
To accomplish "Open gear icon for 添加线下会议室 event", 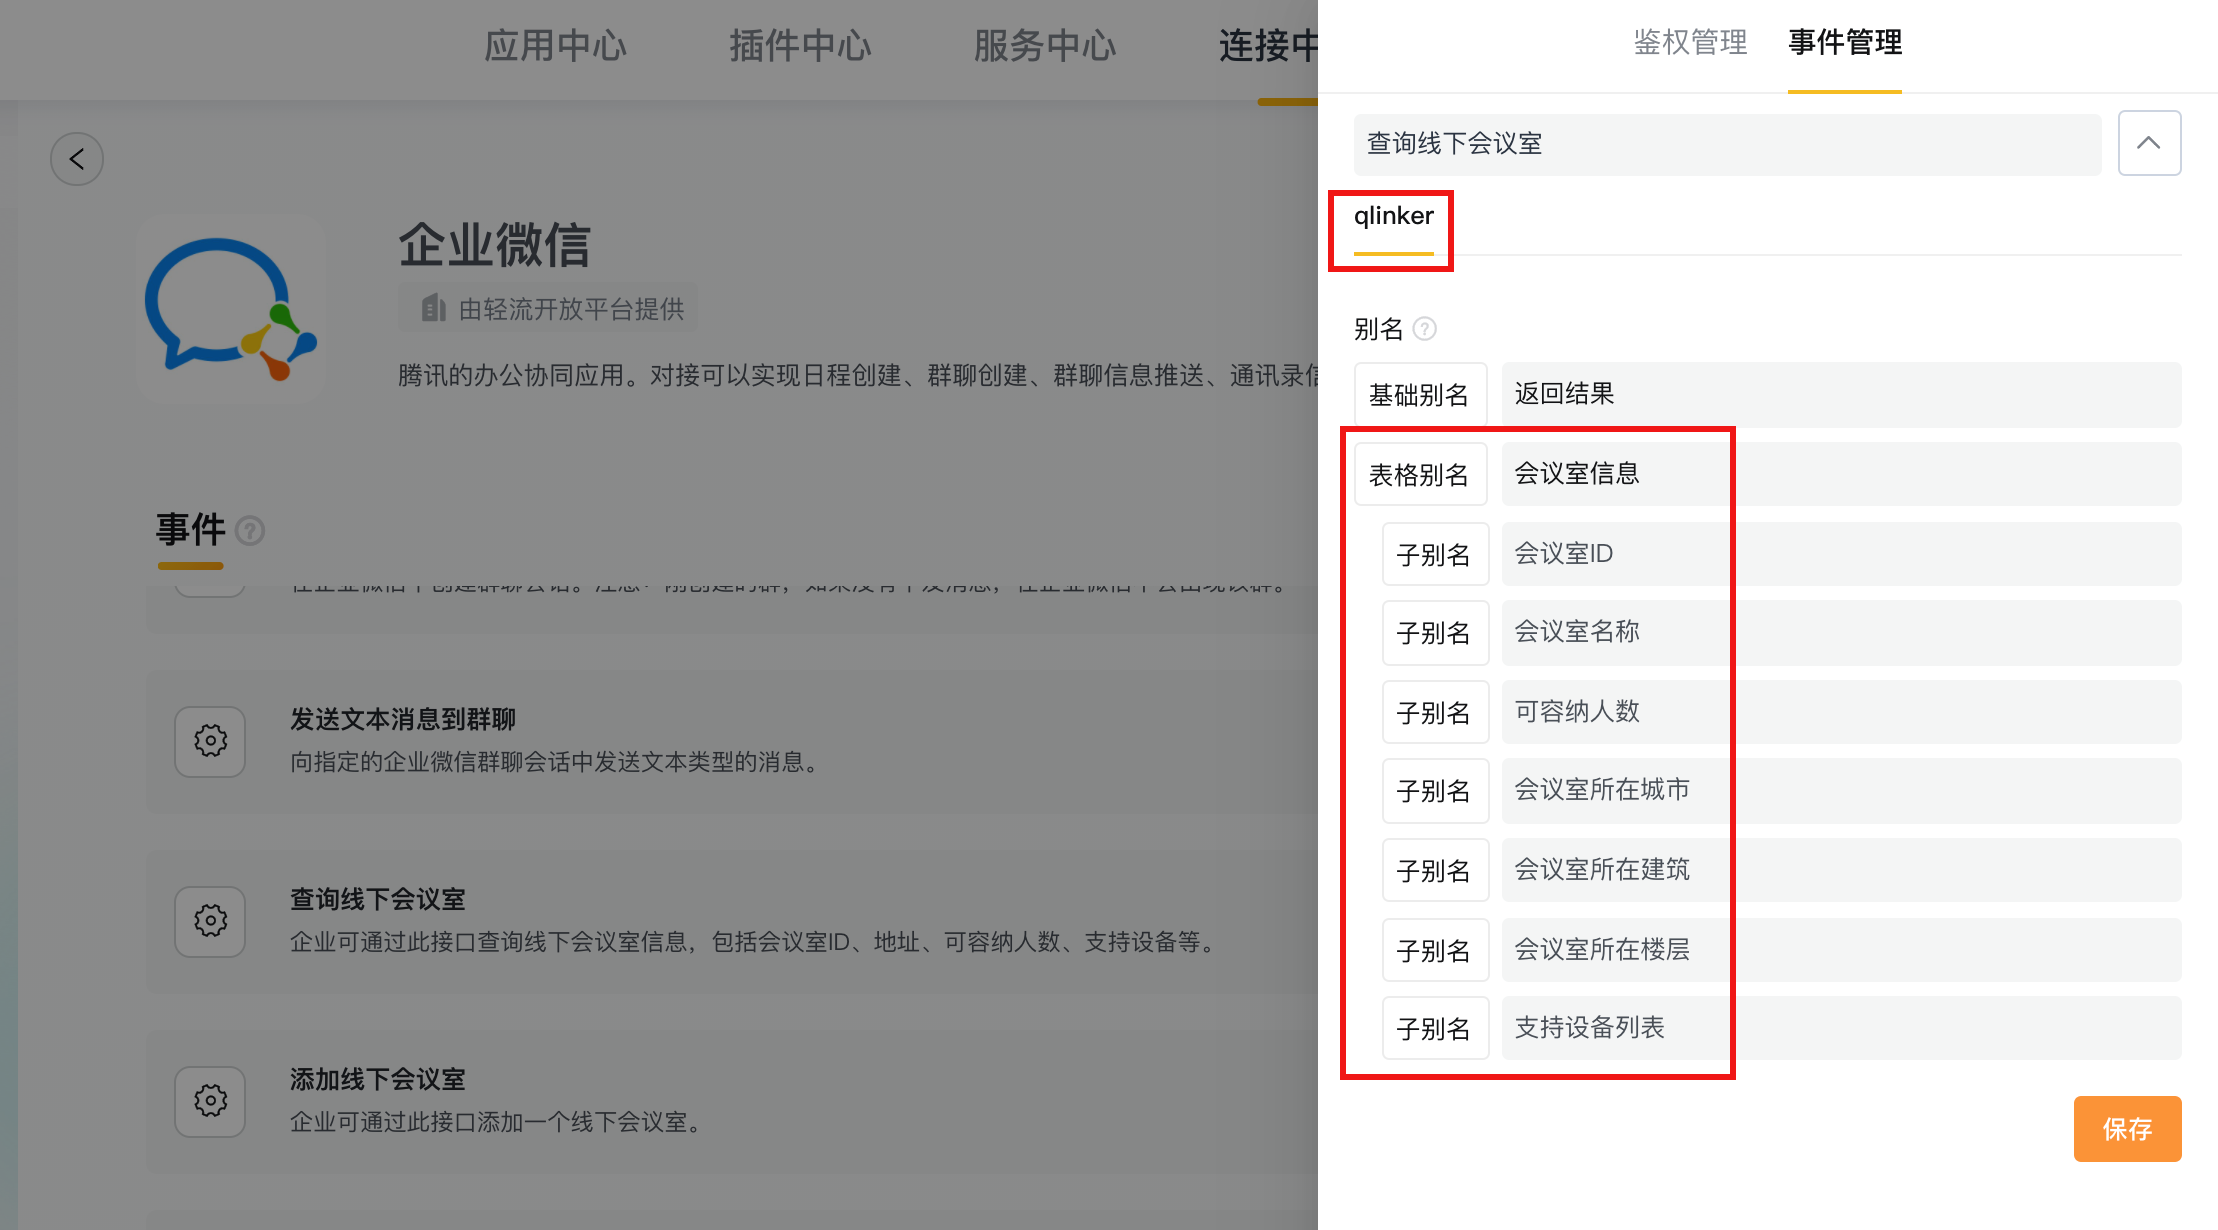I will coord(210,1101).
